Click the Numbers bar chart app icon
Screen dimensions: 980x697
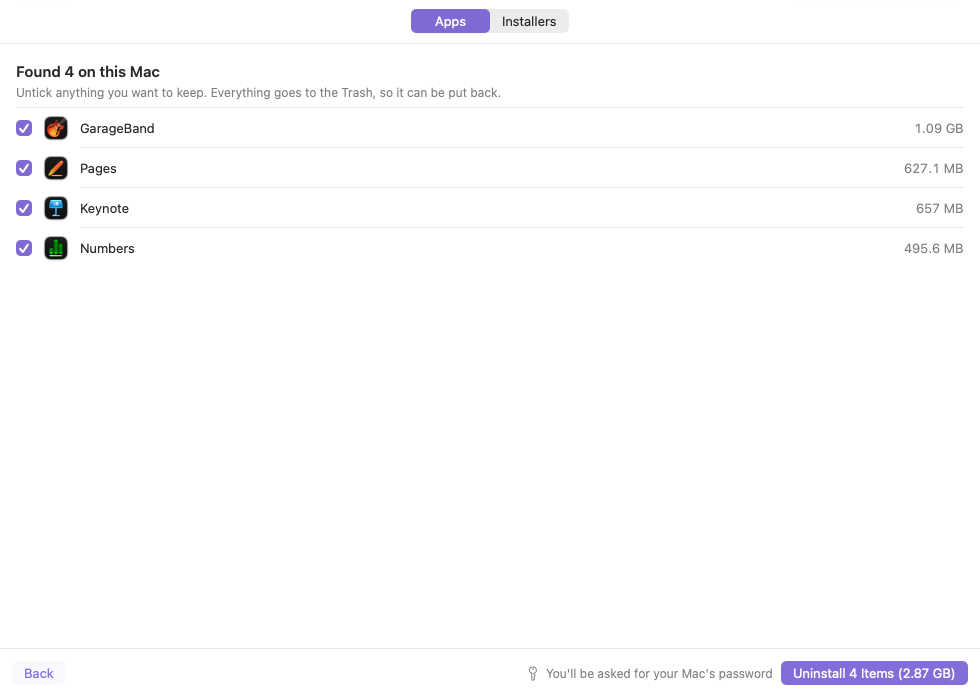(56, 248)
